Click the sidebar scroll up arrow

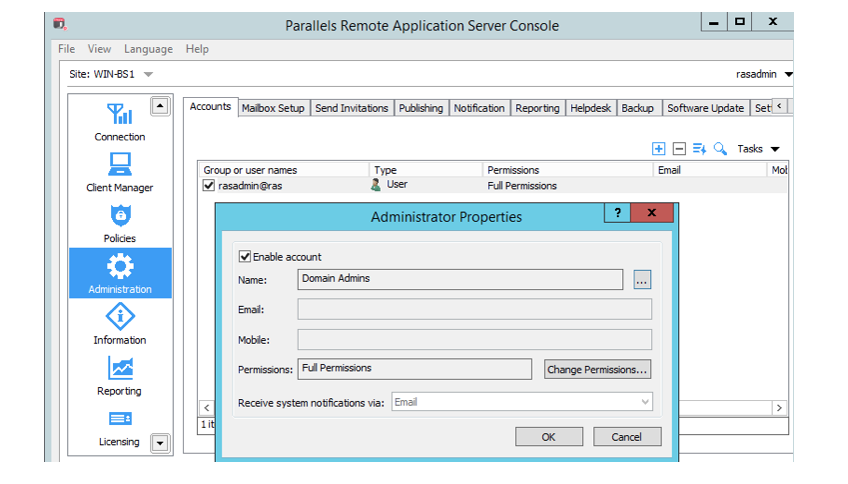(160, 106)
